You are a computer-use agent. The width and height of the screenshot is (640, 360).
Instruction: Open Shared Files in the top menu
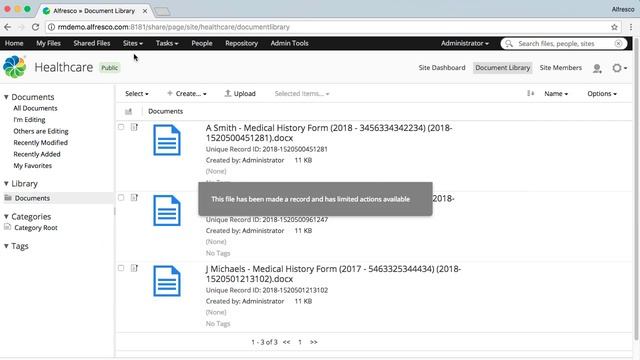(x=91, y=43)
